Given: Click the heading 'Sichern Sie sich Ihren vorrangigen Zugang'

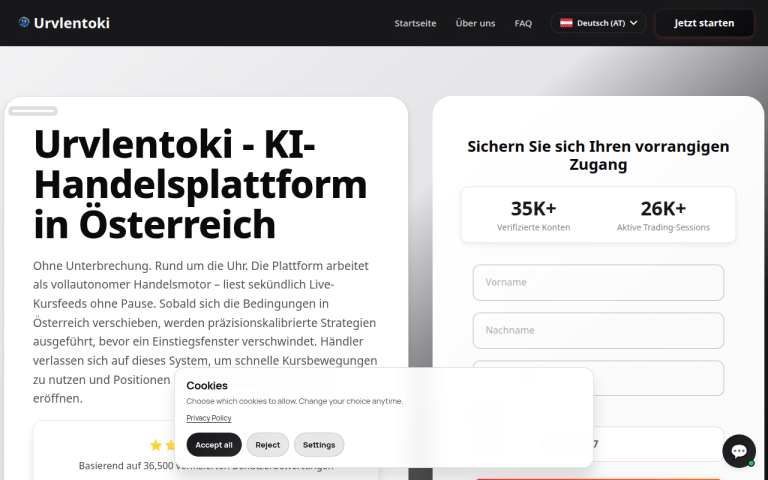Looking at the screenshot, I should point(598,155).
